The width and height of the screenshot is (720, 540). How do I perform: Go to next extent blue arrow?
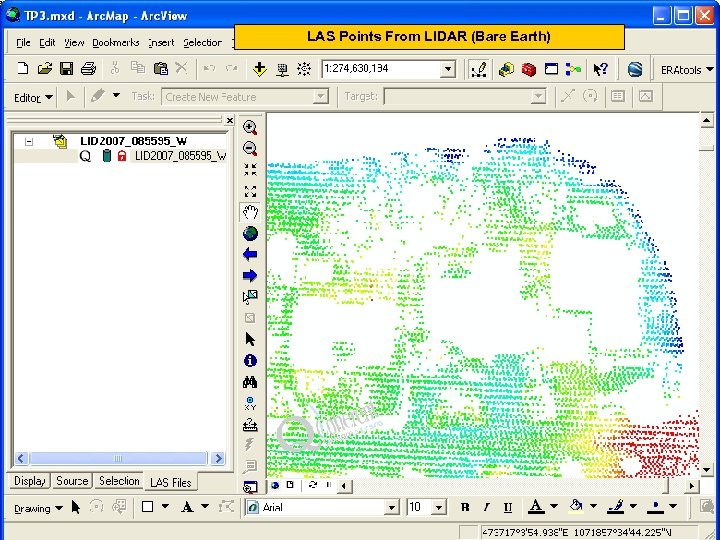coord(250,275)
